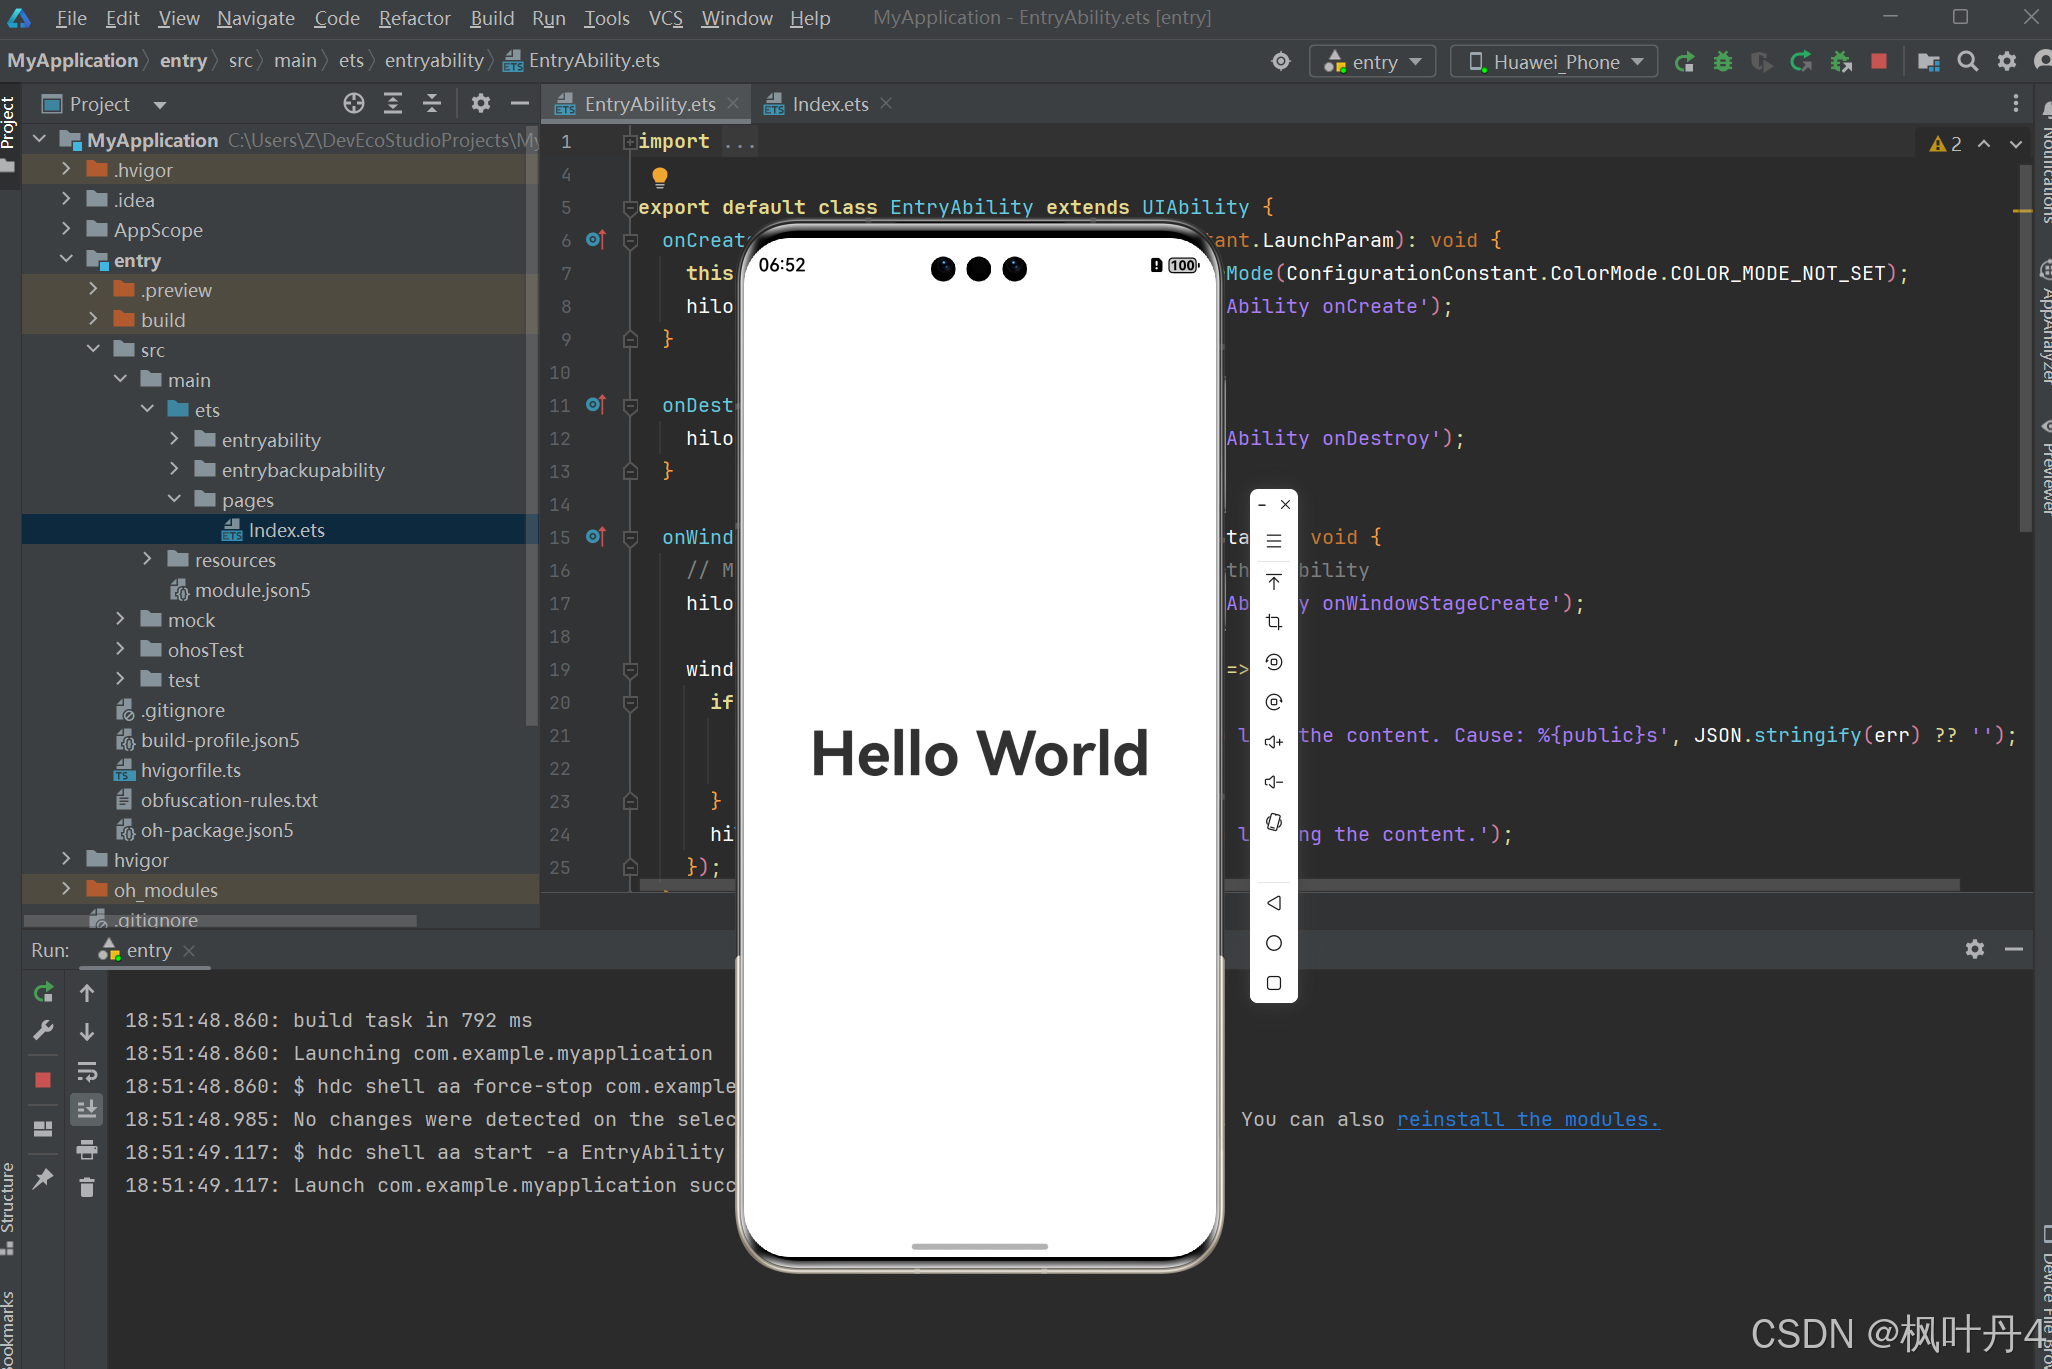Switch to the Index.ets editor tab
Screen dimensions: 2052x1369
pos(829,104)
